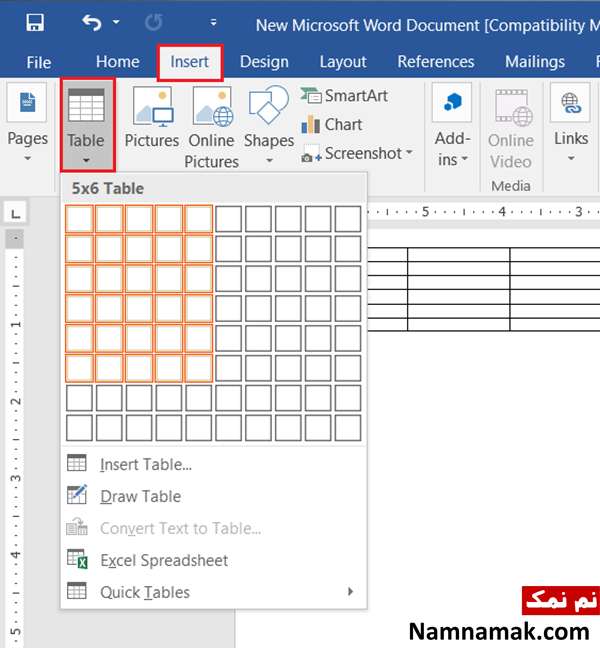Click the Excel Spreadsheet icon
600x648 pixels.
[x=78, y=559]
